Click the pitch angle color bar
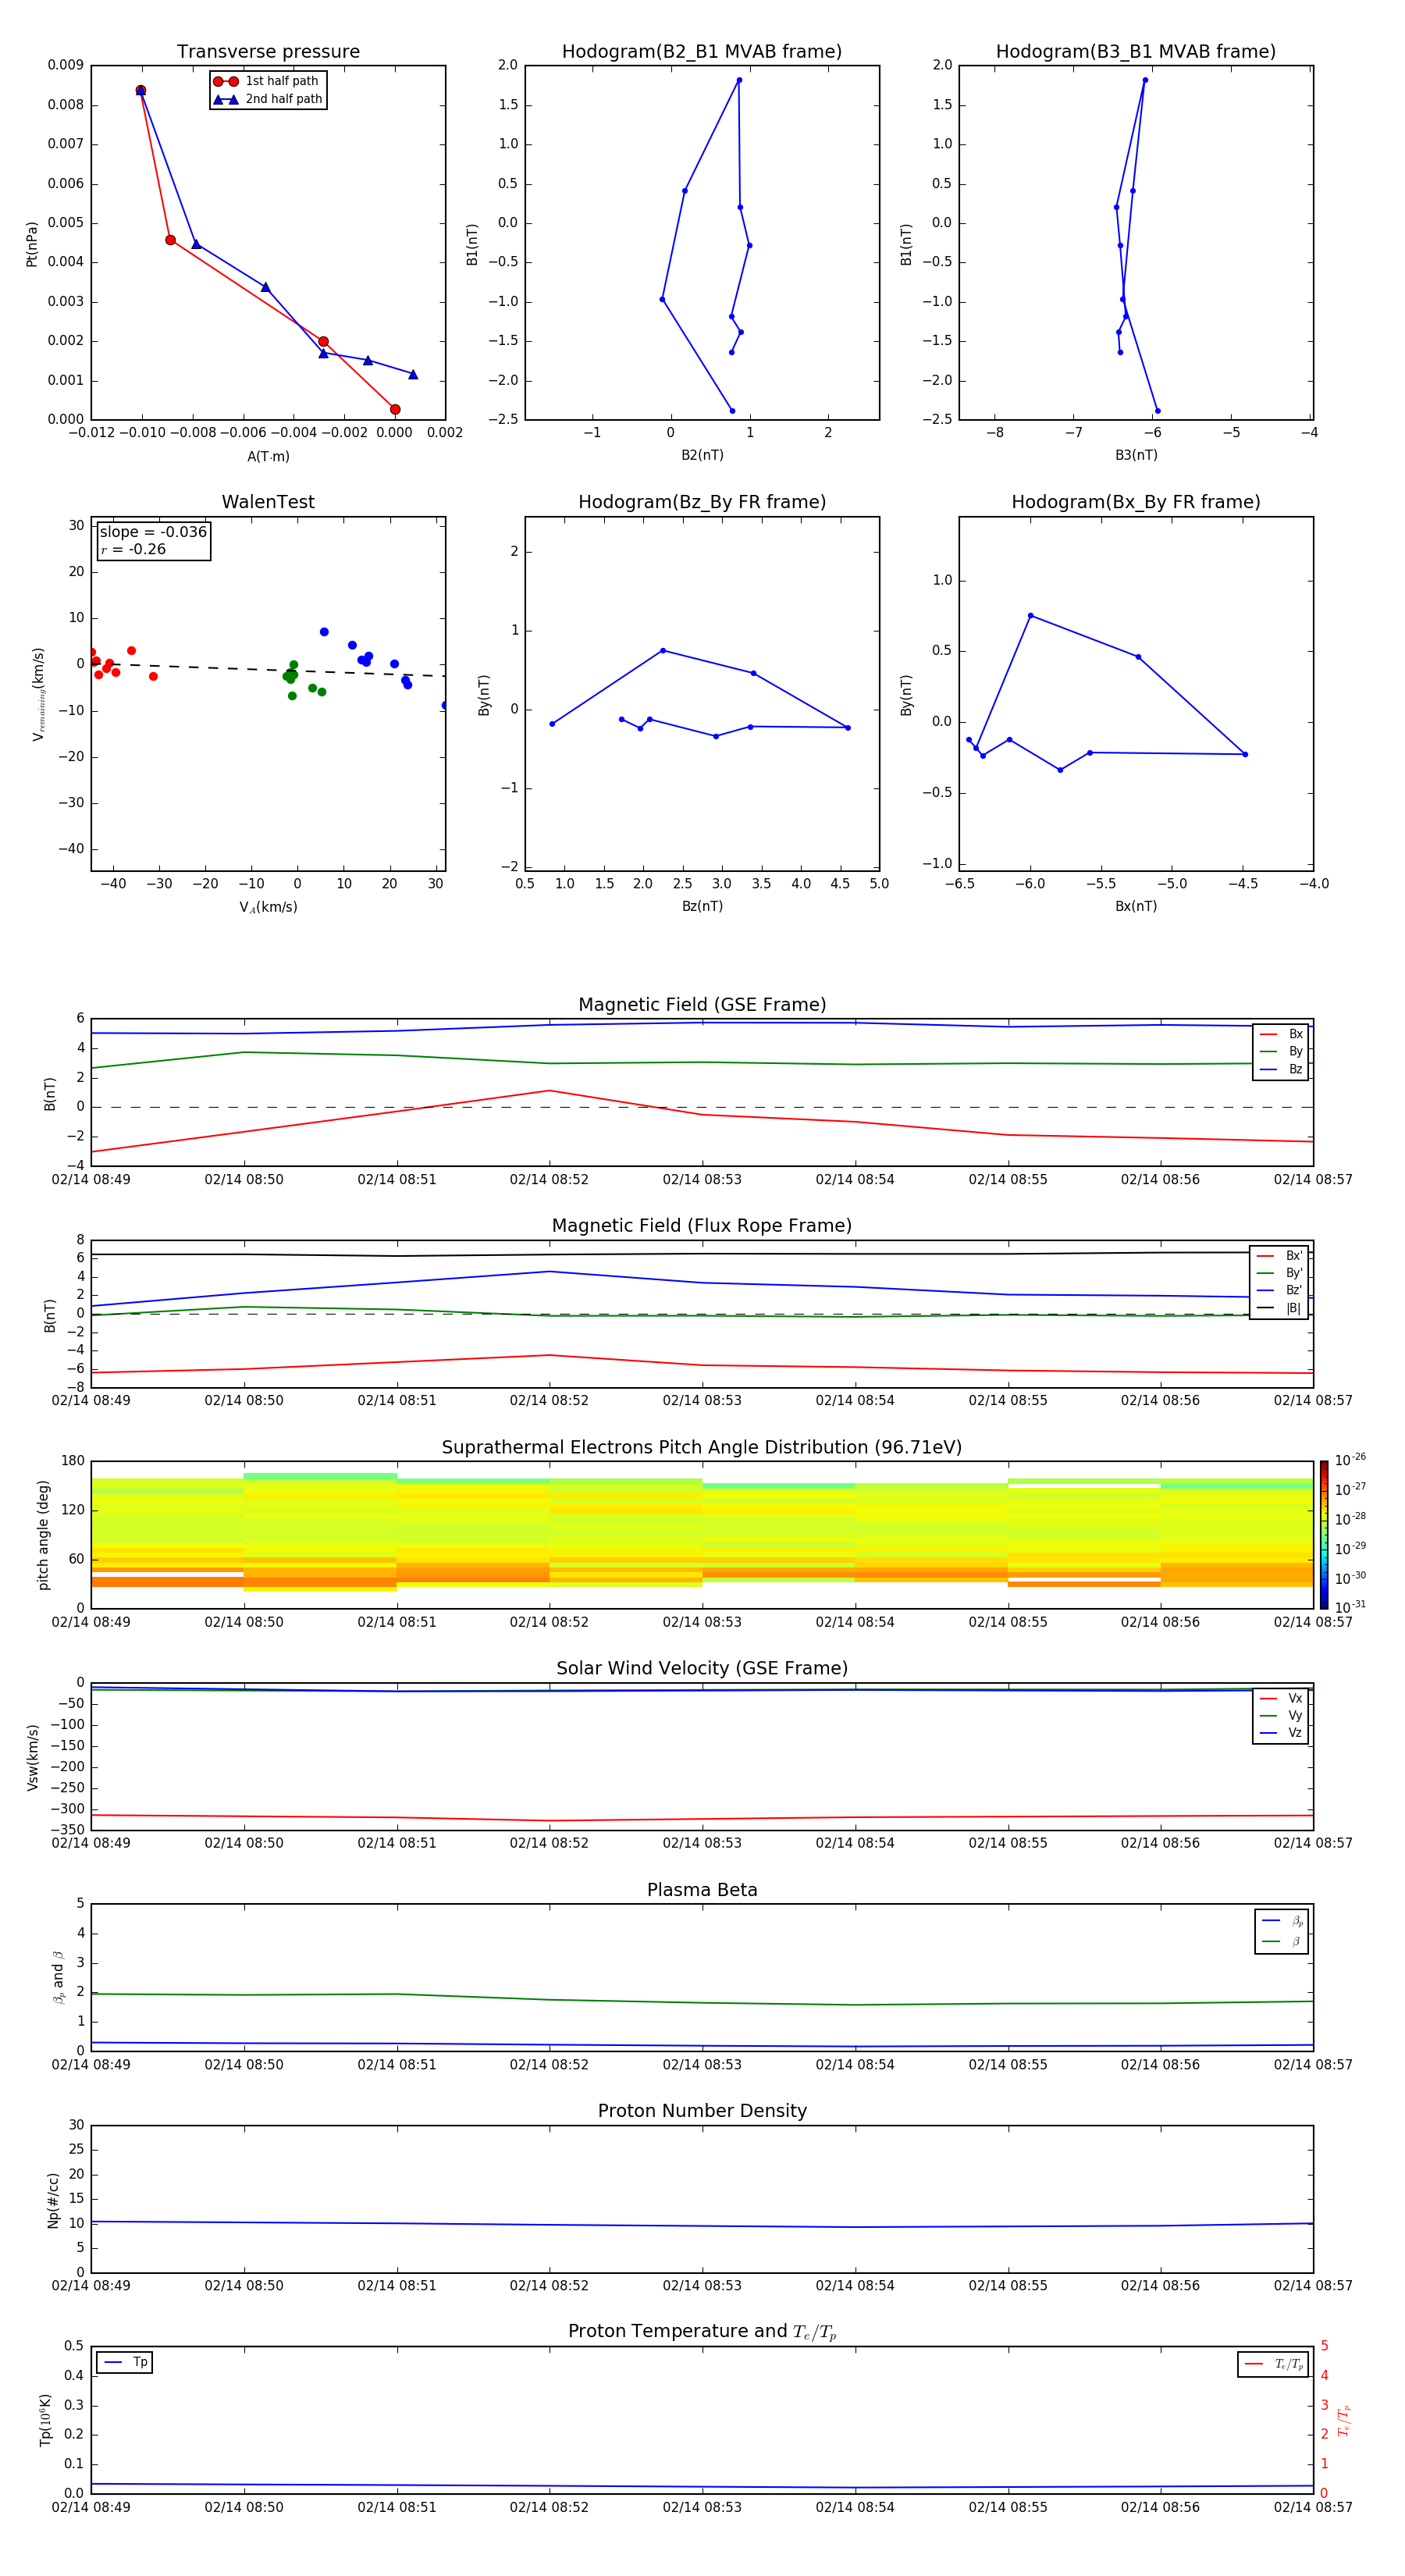1405x2576 pixels. coord(1323,1535)
